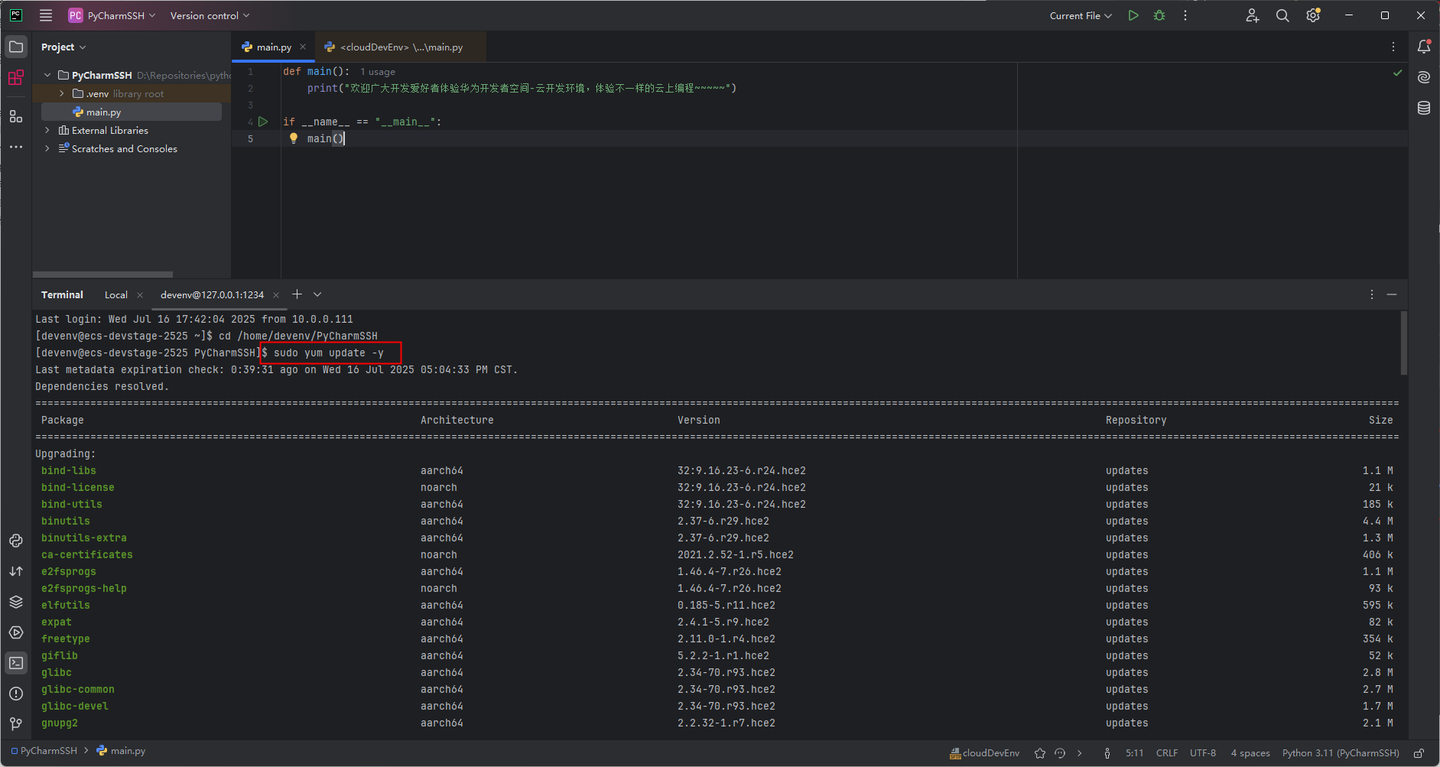Open the Problems tool window icon
Viewport: 1440px width, 767px height.
[x=15, y=693]
